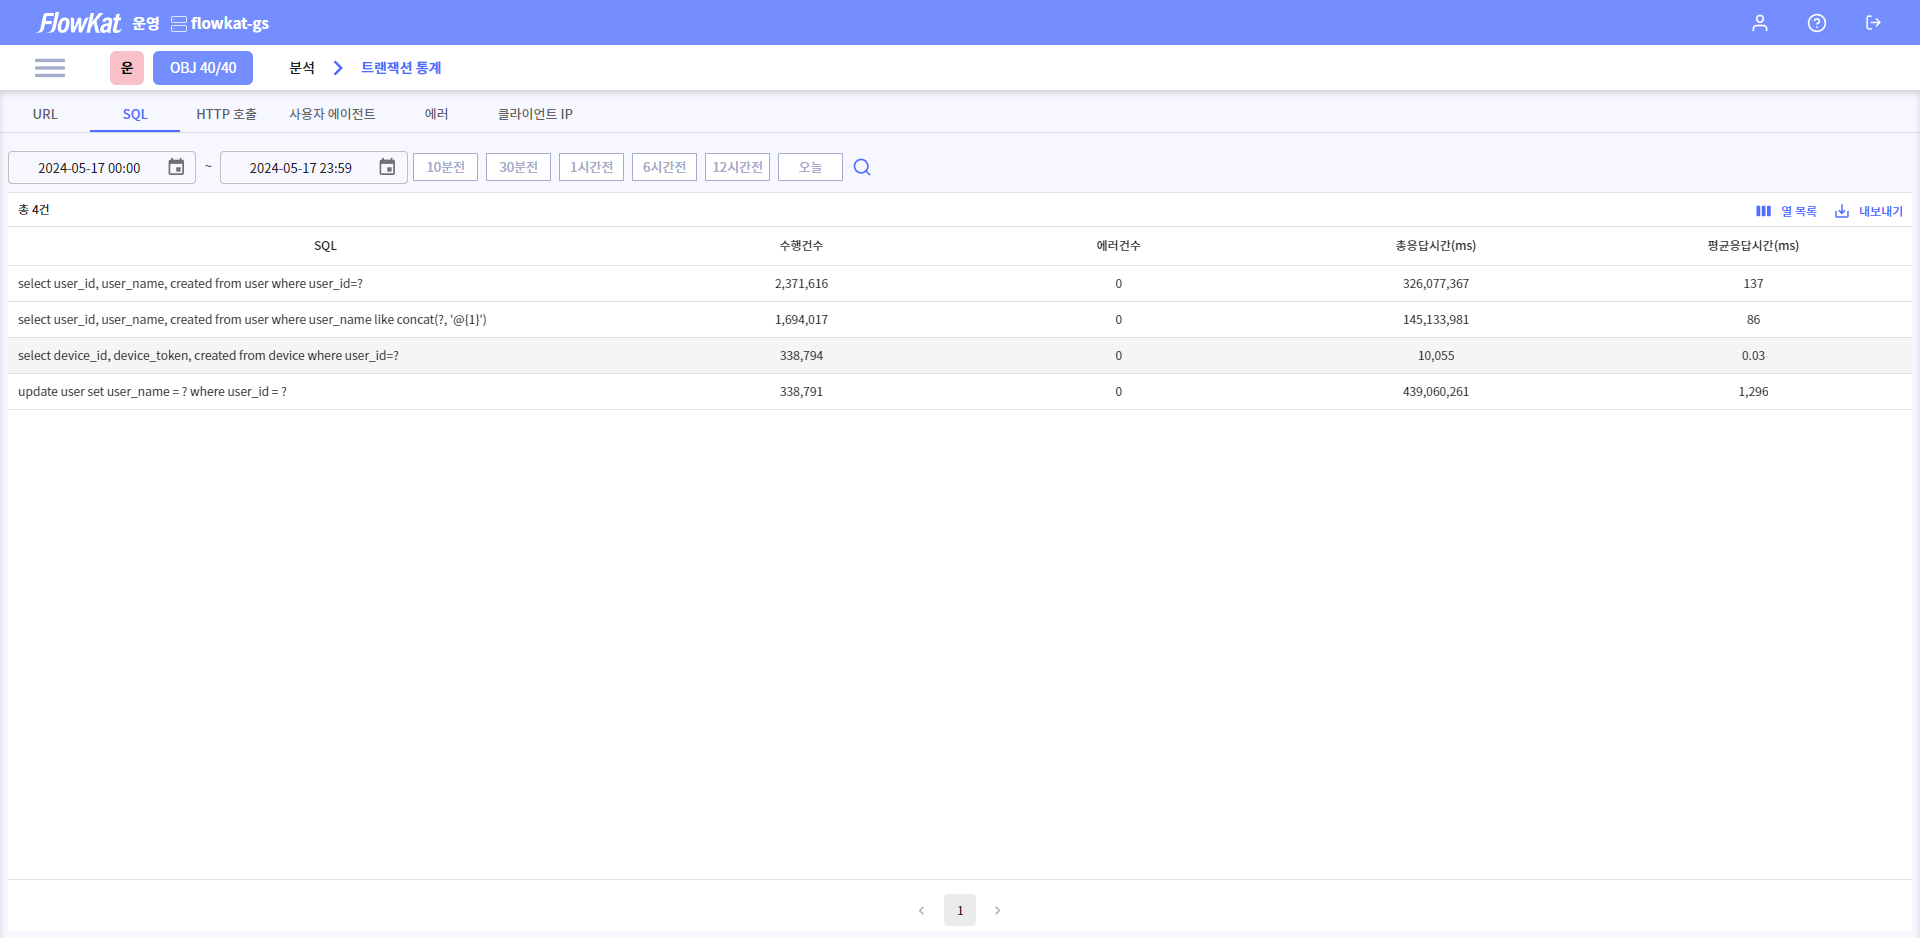
Task: Switch to the URL tab
Action: [45, 114]
